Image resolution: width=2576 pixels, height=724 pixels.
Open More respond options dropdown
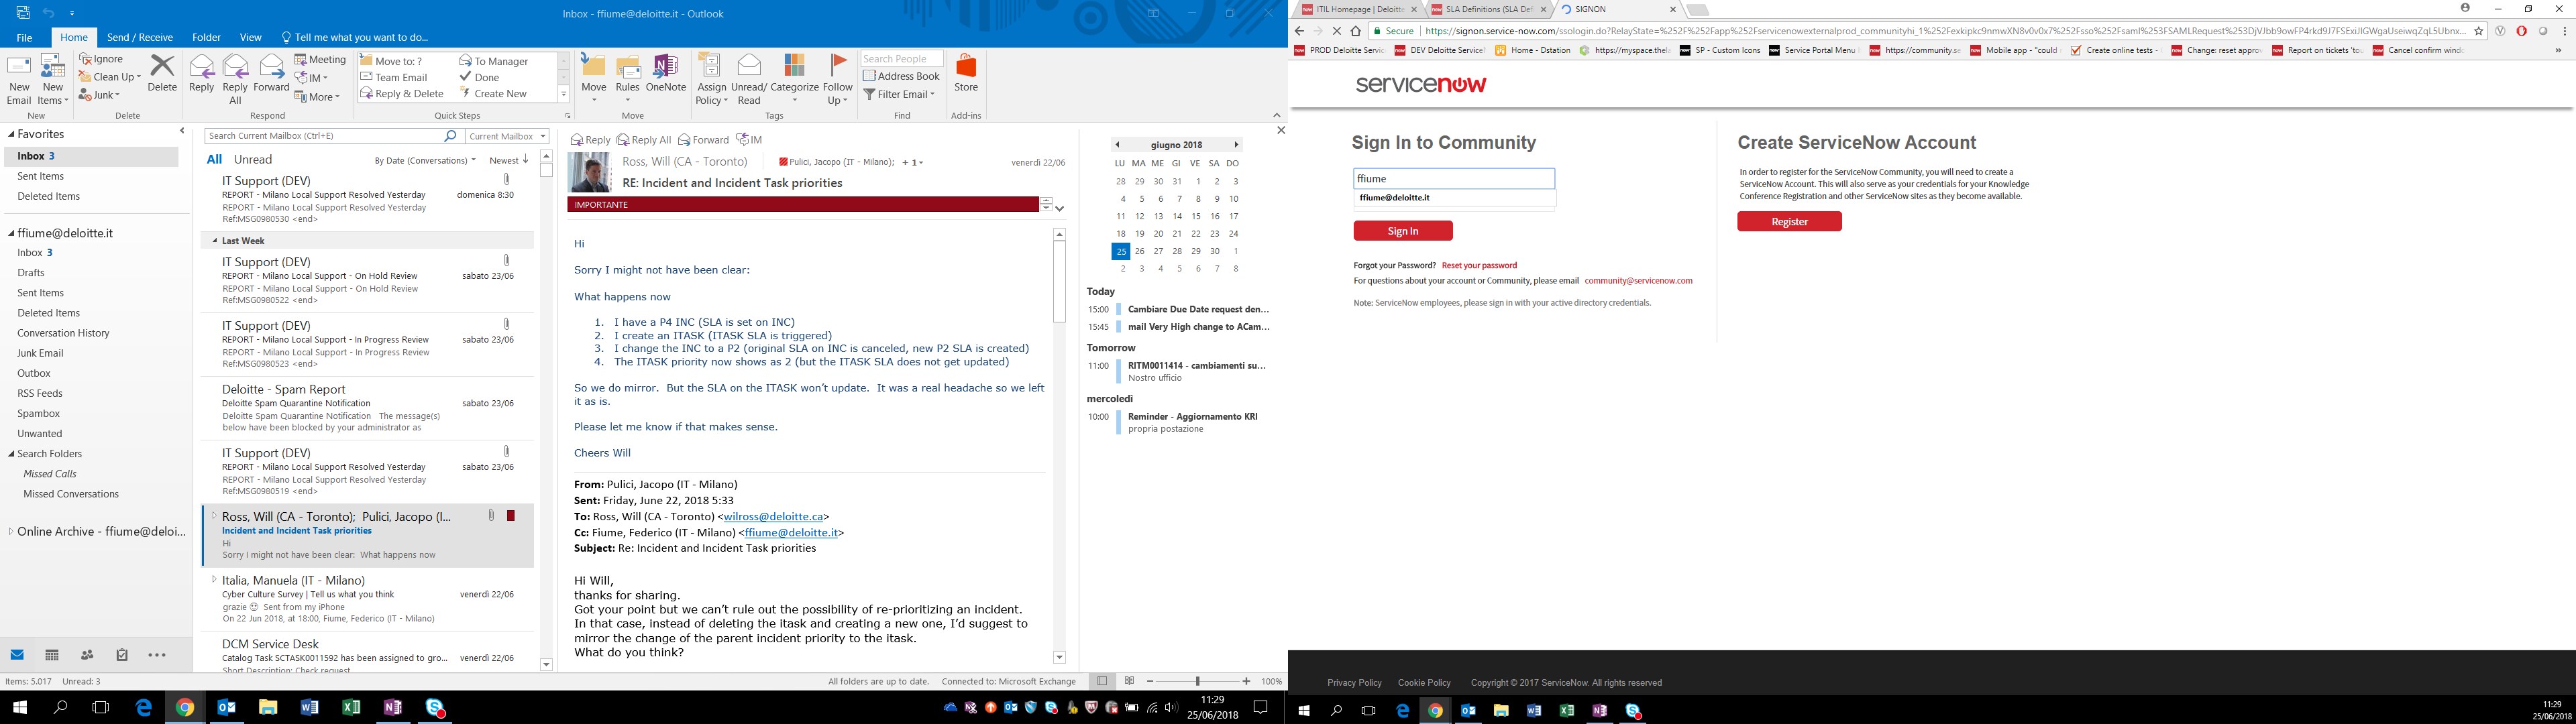(x=317, y=97)
